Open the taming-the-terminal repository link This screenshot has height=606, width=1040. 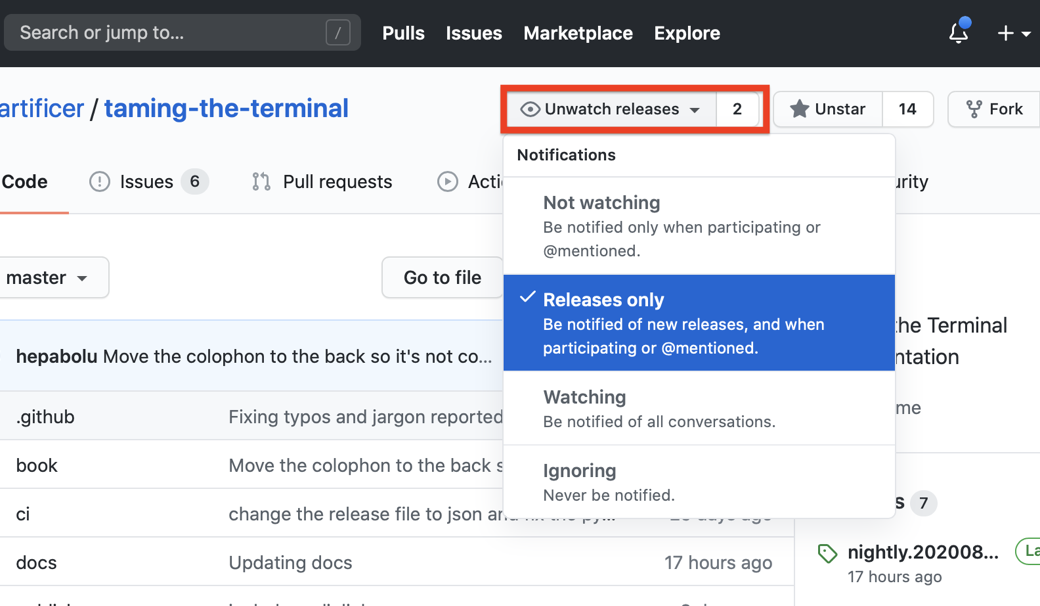[x=226, y=108]
